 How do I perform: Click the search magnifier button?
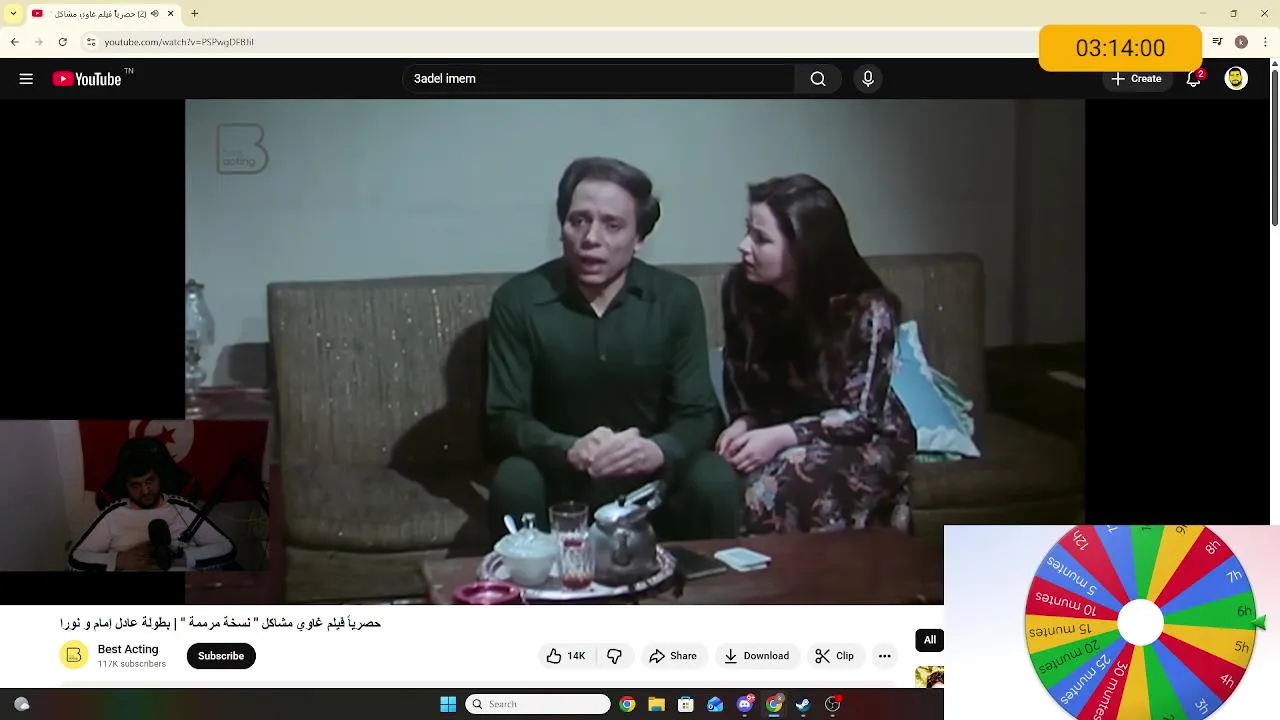[x=818, y=79]
